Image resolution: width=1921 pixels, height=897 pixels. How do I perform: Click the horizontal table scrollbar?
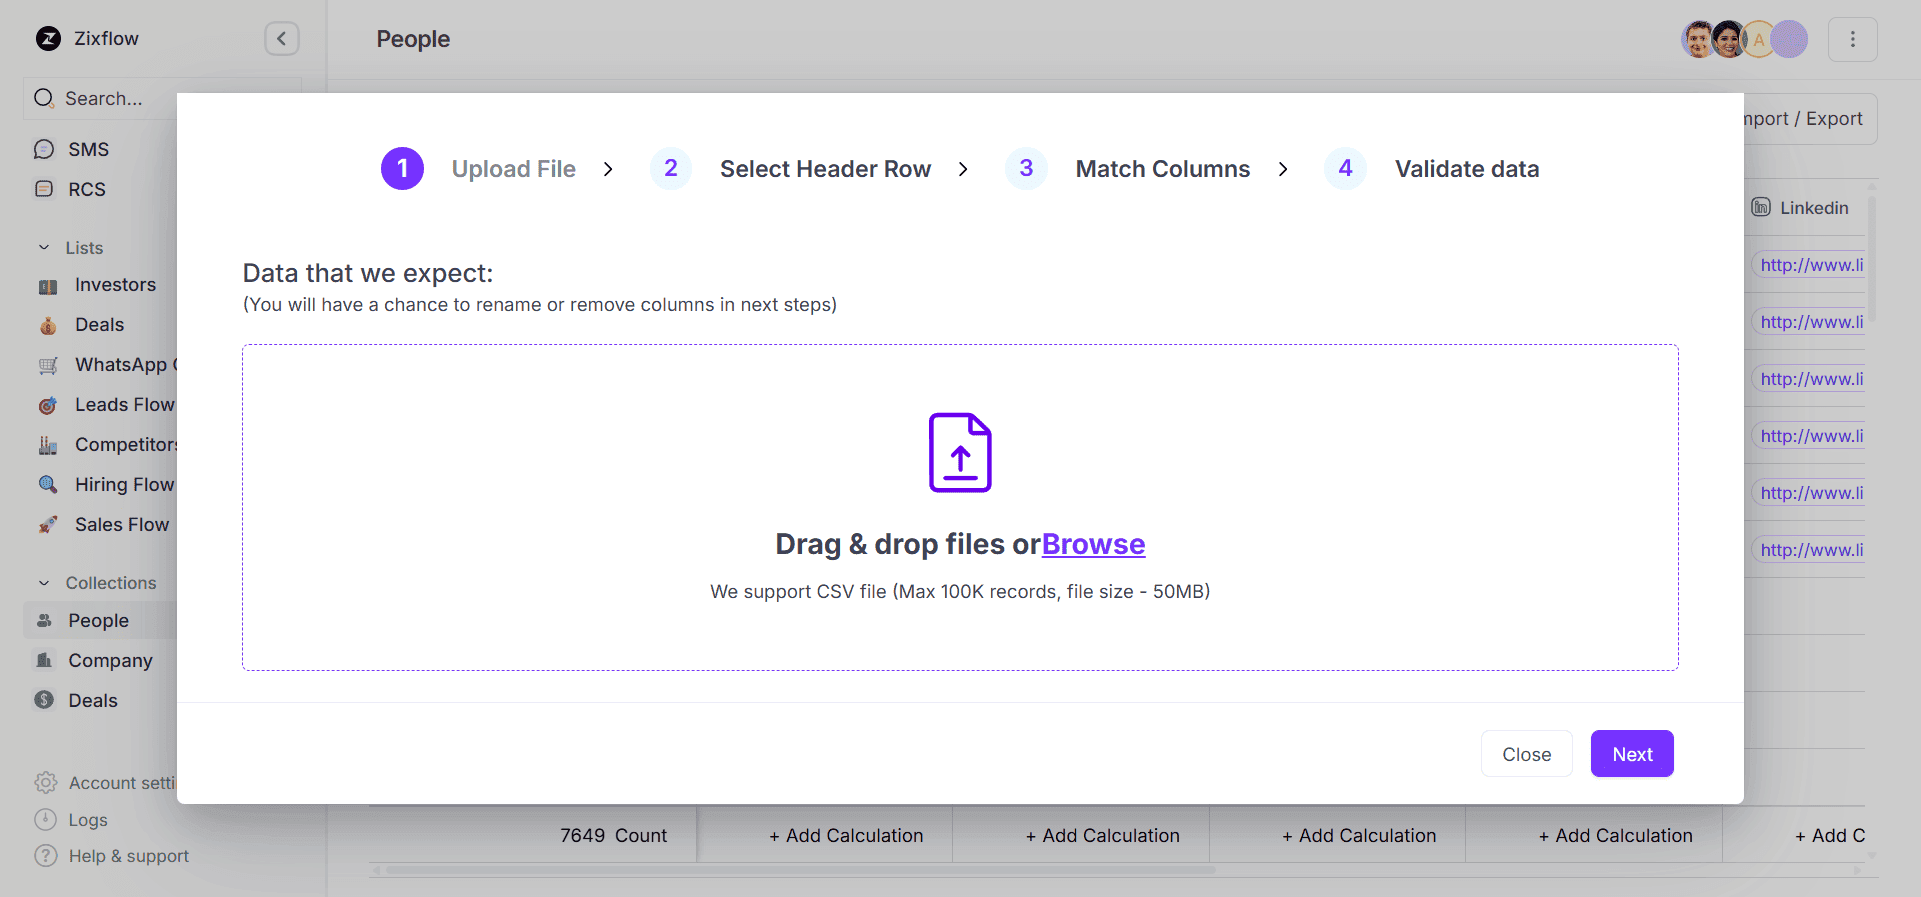pyautogui.click(x=800, y=870)
